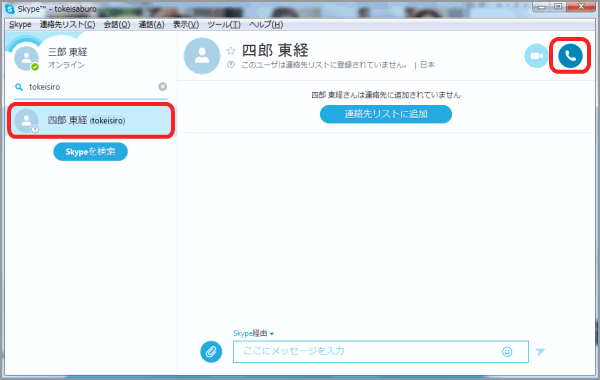Viewport: 600px width, 380px height.
Task: Select the 四郎 東経 (tokeisiro) search result
Action: click(x=91, y=121)
